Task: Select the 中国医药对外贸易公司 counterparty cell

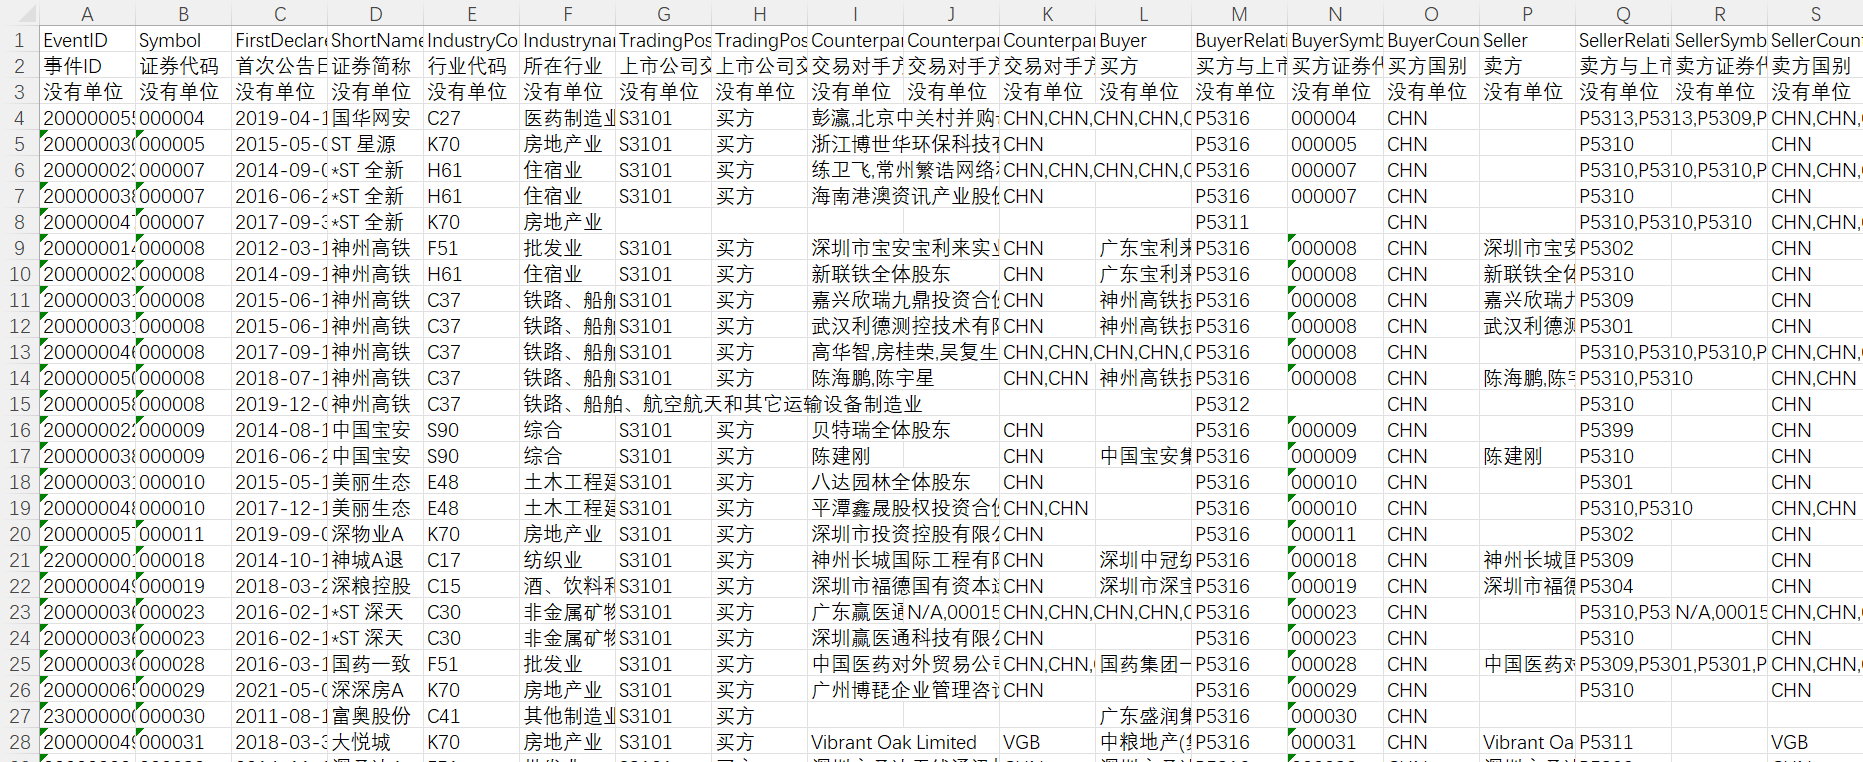Action: tap(903, 664)
